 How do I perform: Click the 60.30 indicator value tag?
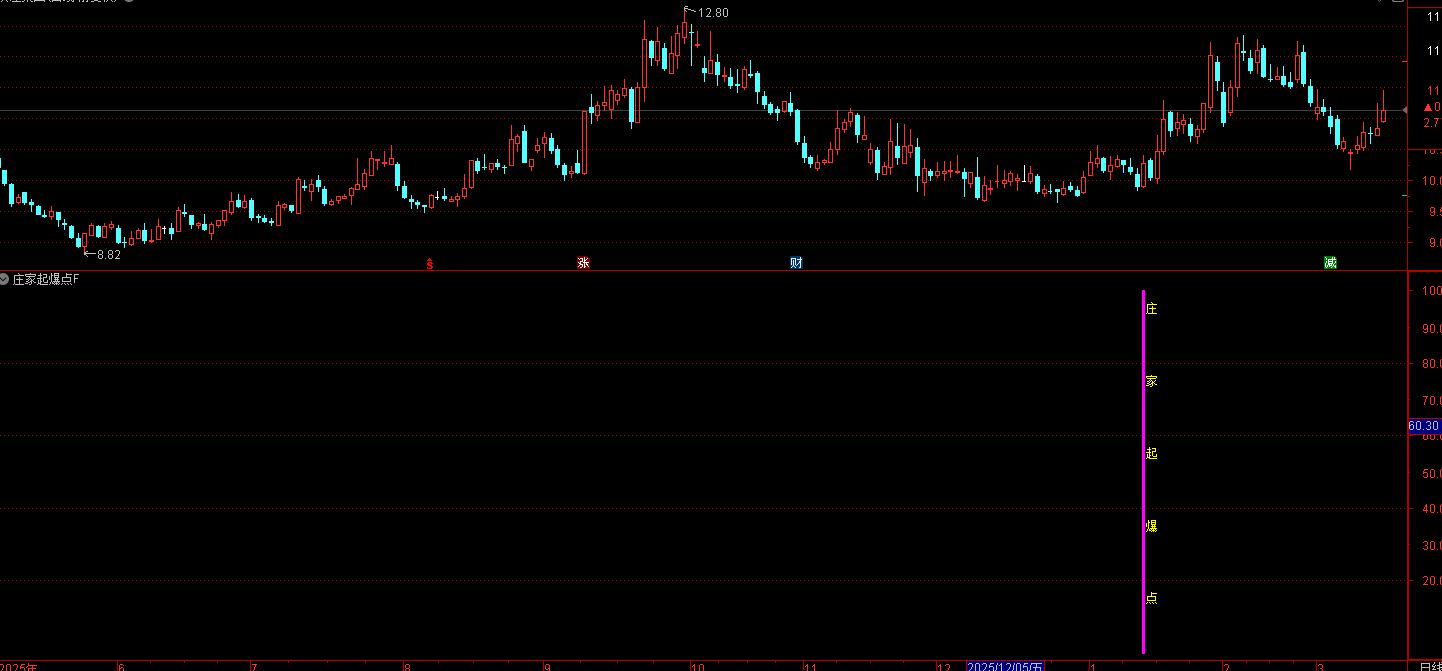tap(1424, 426)
